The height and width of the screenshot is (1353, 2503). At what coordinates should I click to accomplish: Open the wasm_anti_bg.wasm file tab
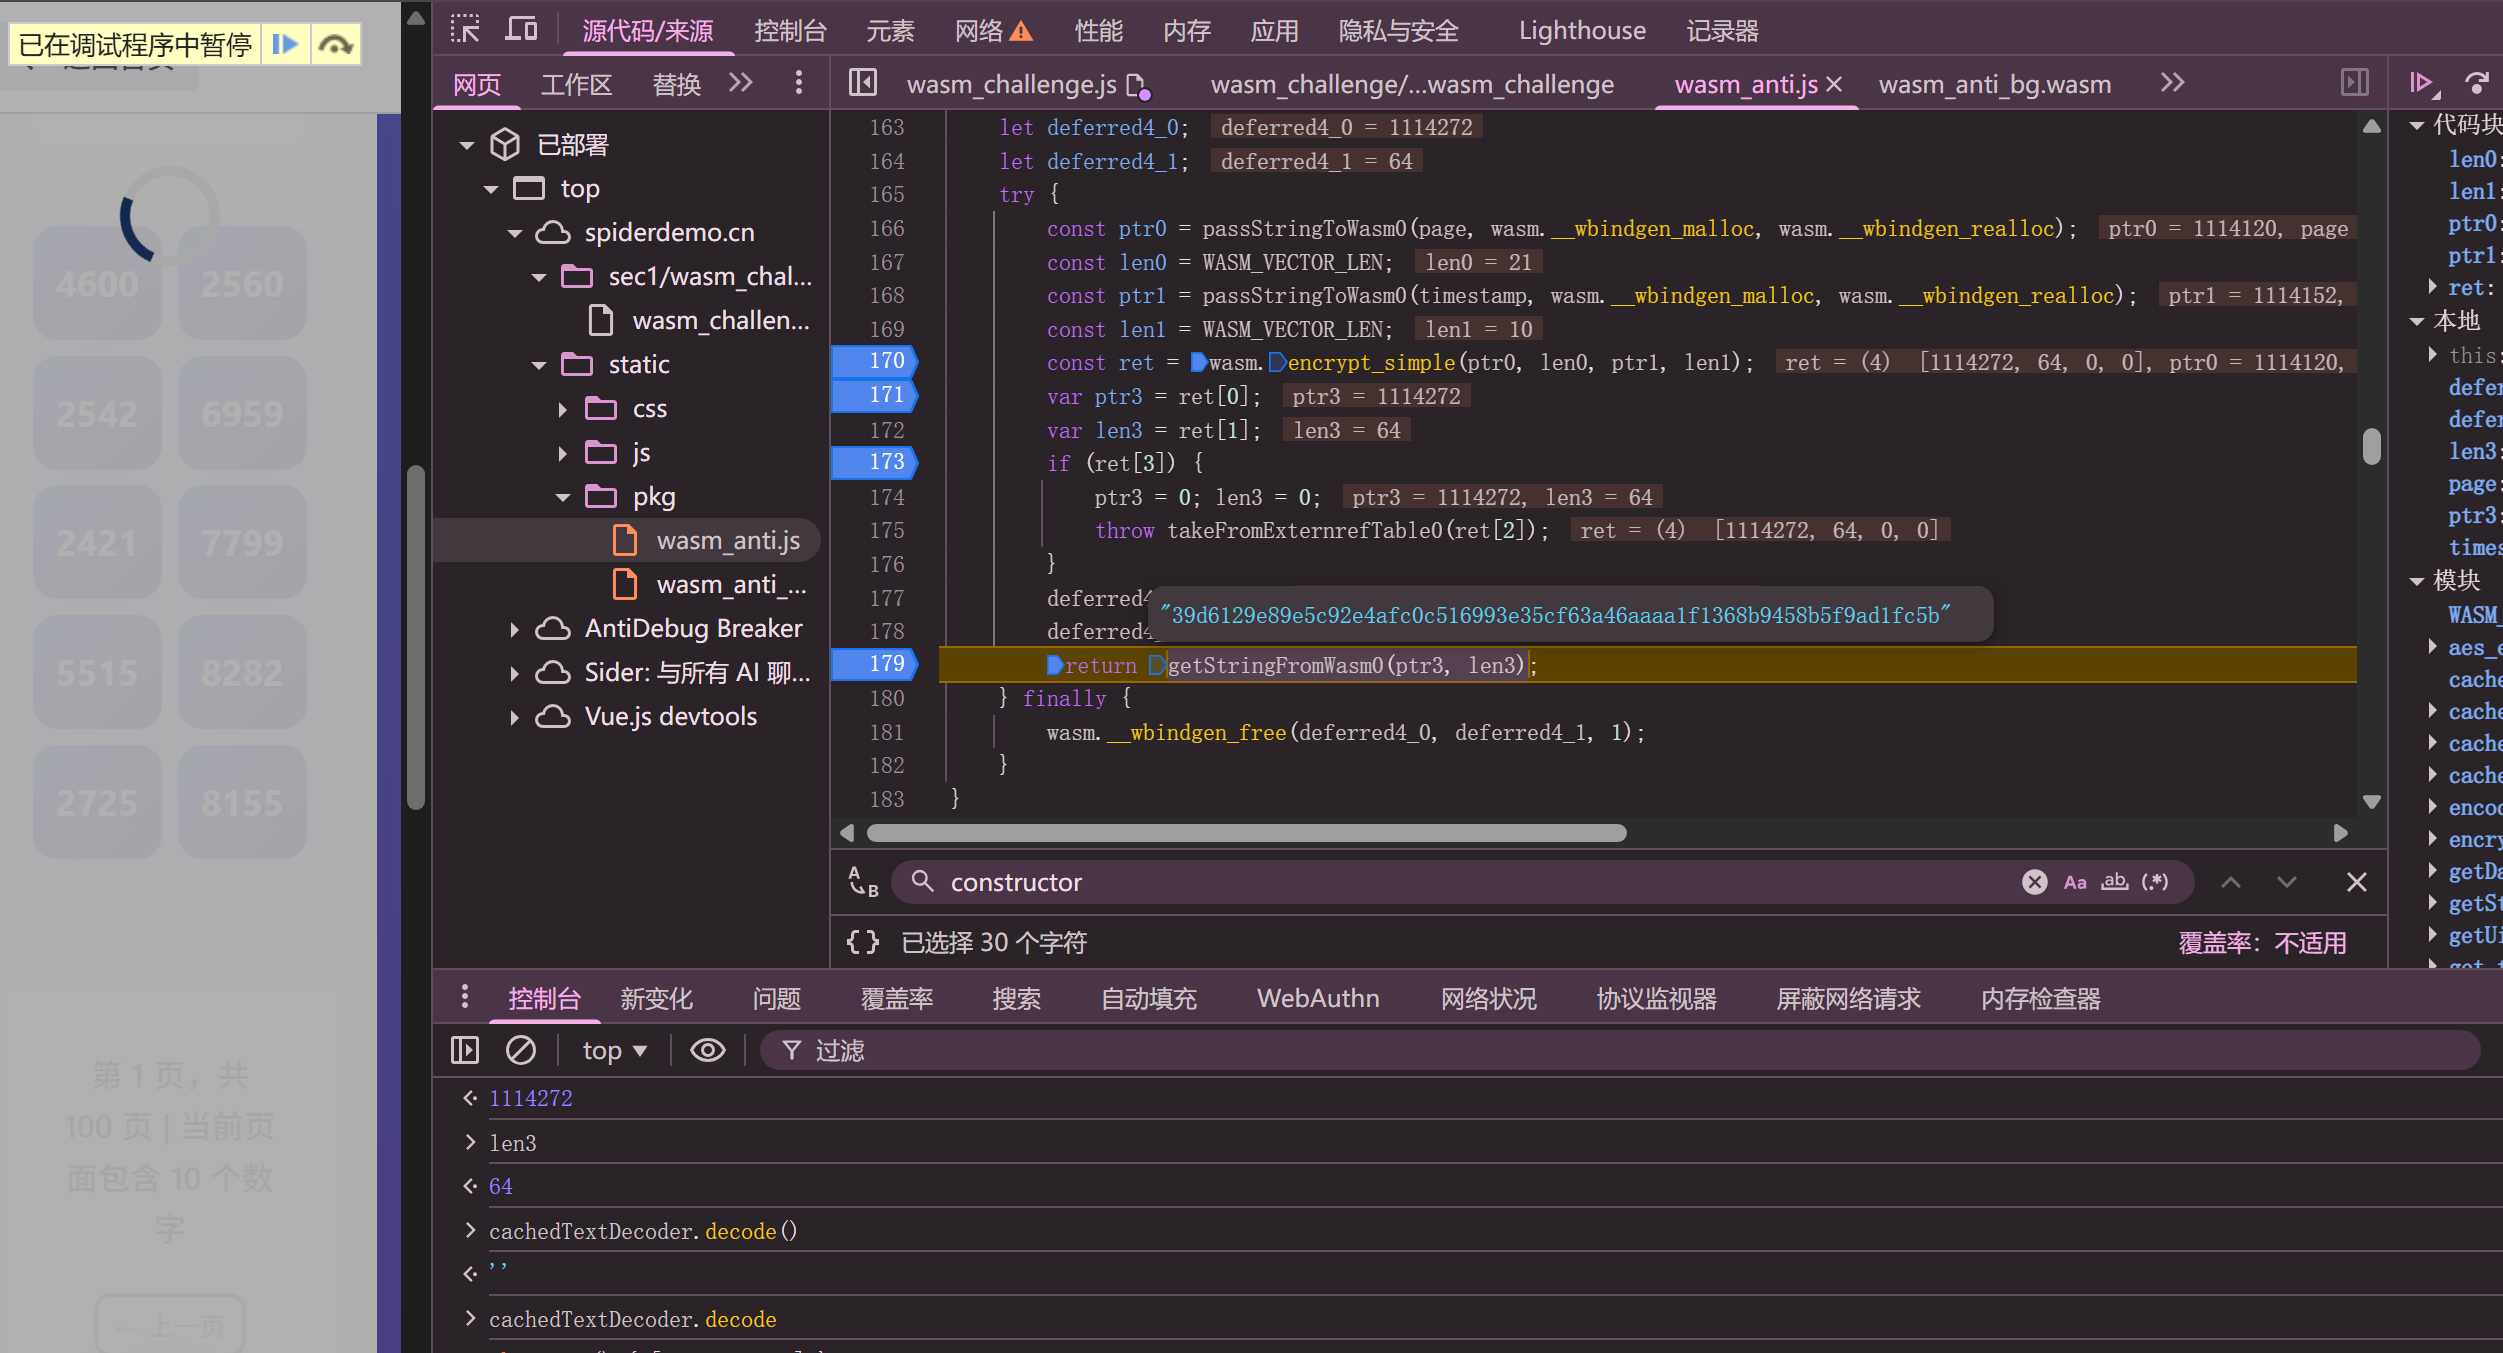[x=1994, y=85]
